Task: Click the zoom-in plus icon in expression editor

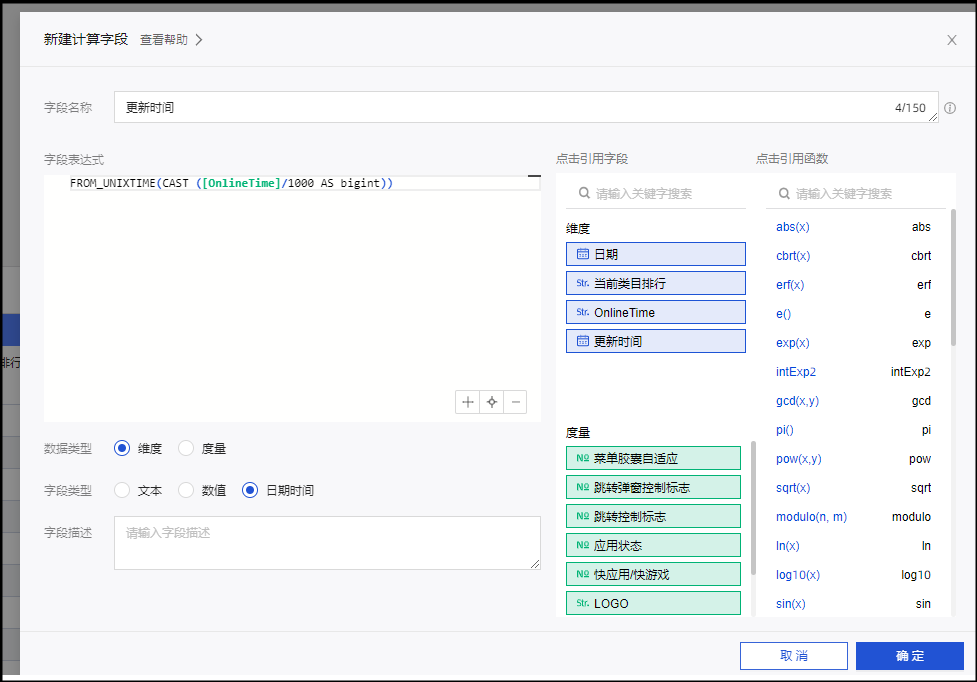Action: 467,402
